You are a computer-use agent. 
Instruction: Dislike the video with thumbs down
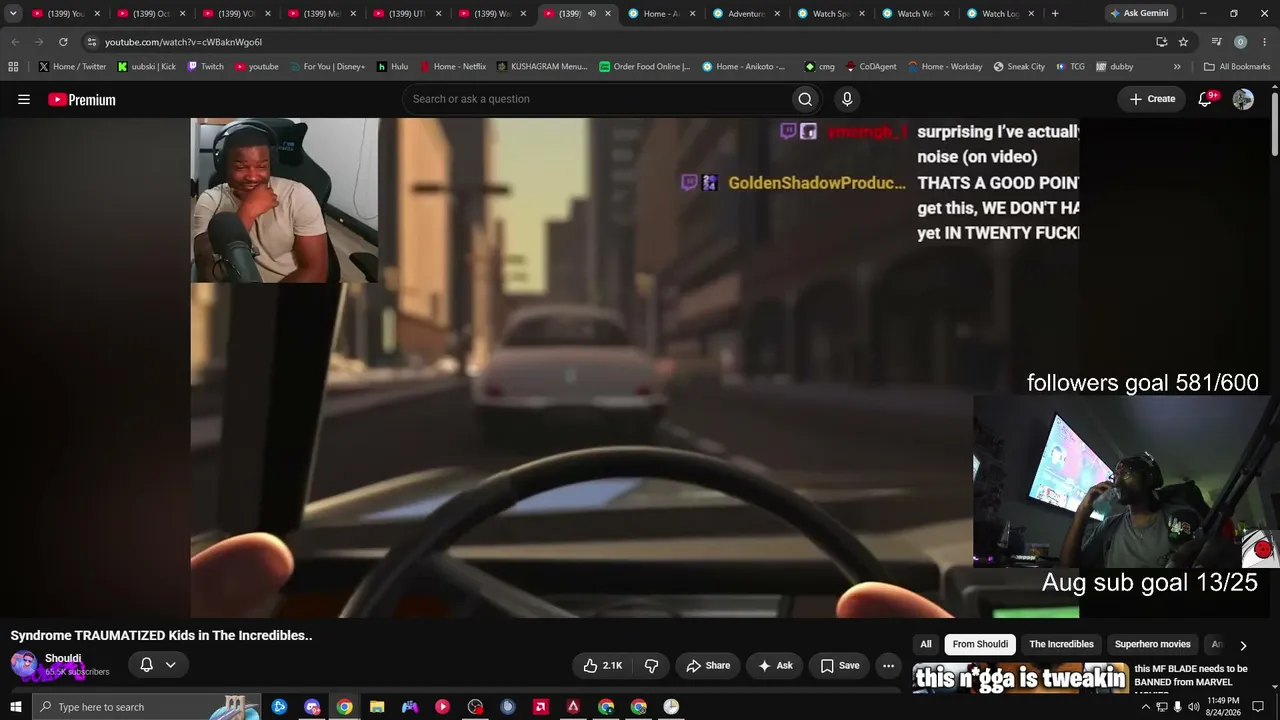click(651, 665)
